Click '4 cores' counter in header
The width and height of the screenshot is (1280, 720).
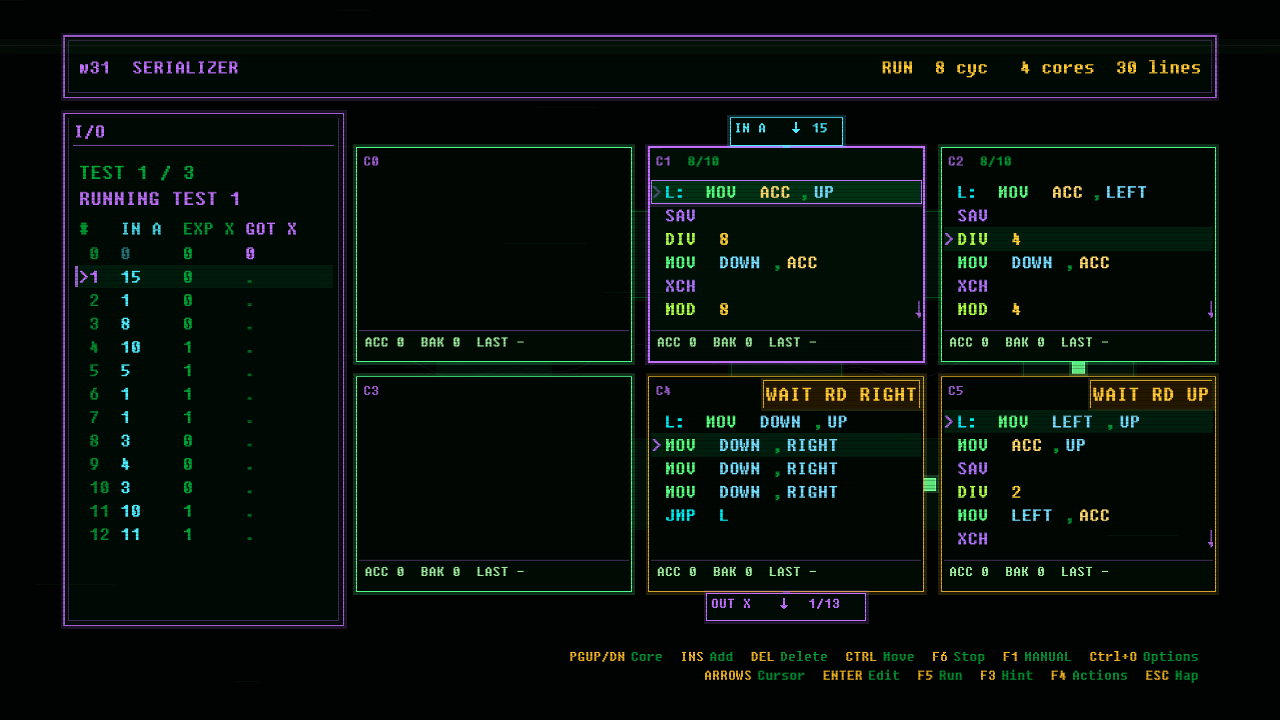(1057, 68)
